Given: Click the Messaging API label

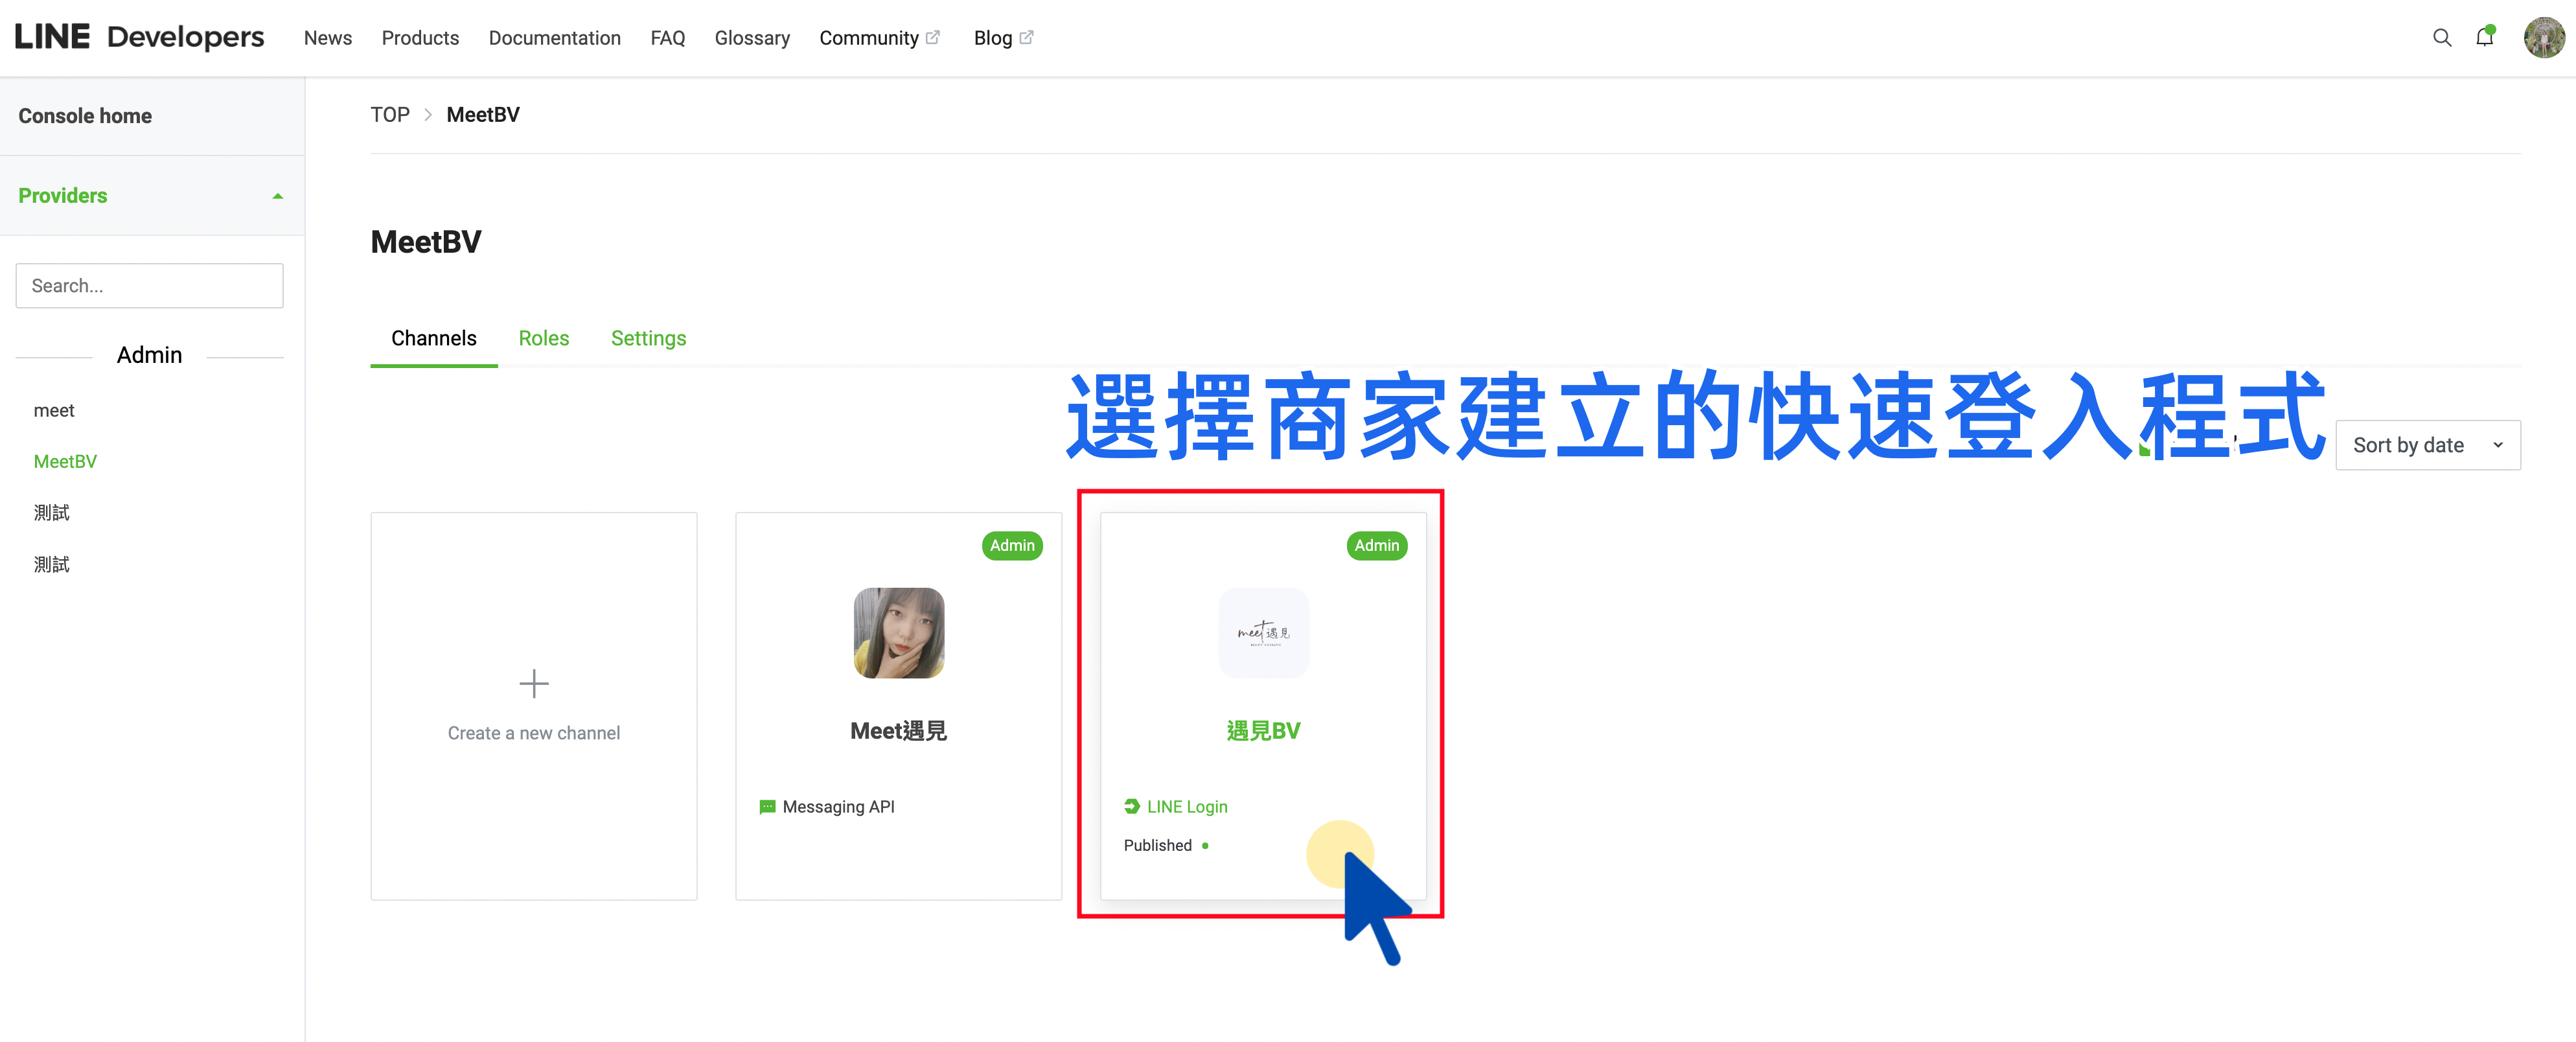Looking at the screenshot, I should coord(838,807).
